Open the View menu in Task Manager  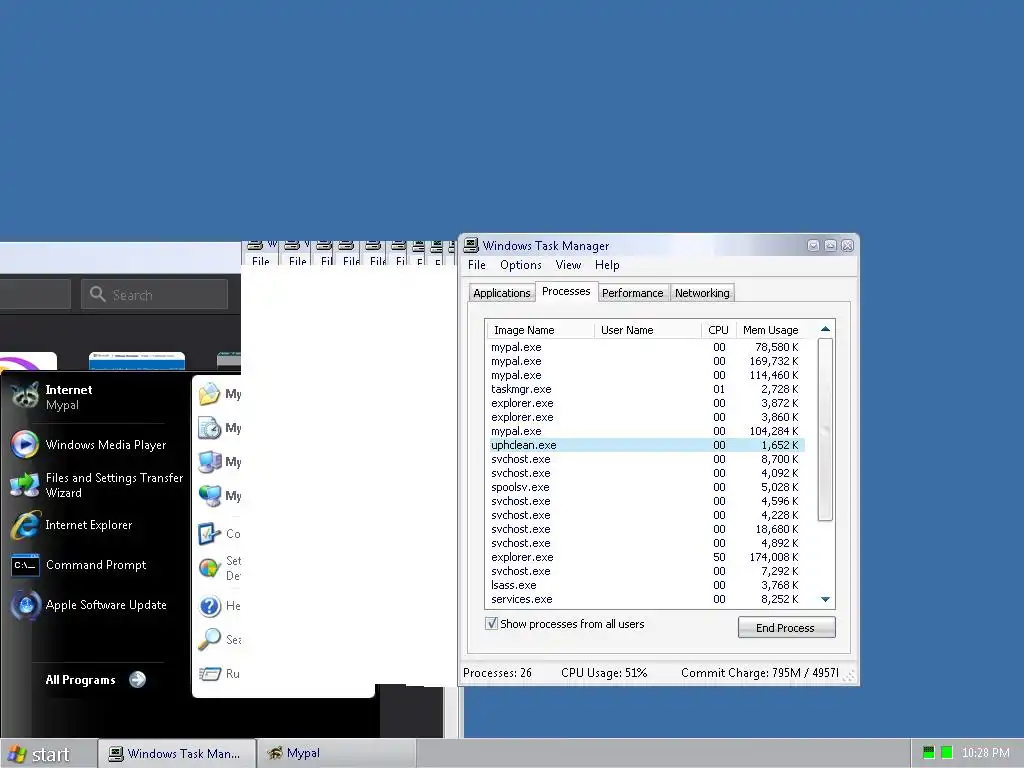coord(568,264)
